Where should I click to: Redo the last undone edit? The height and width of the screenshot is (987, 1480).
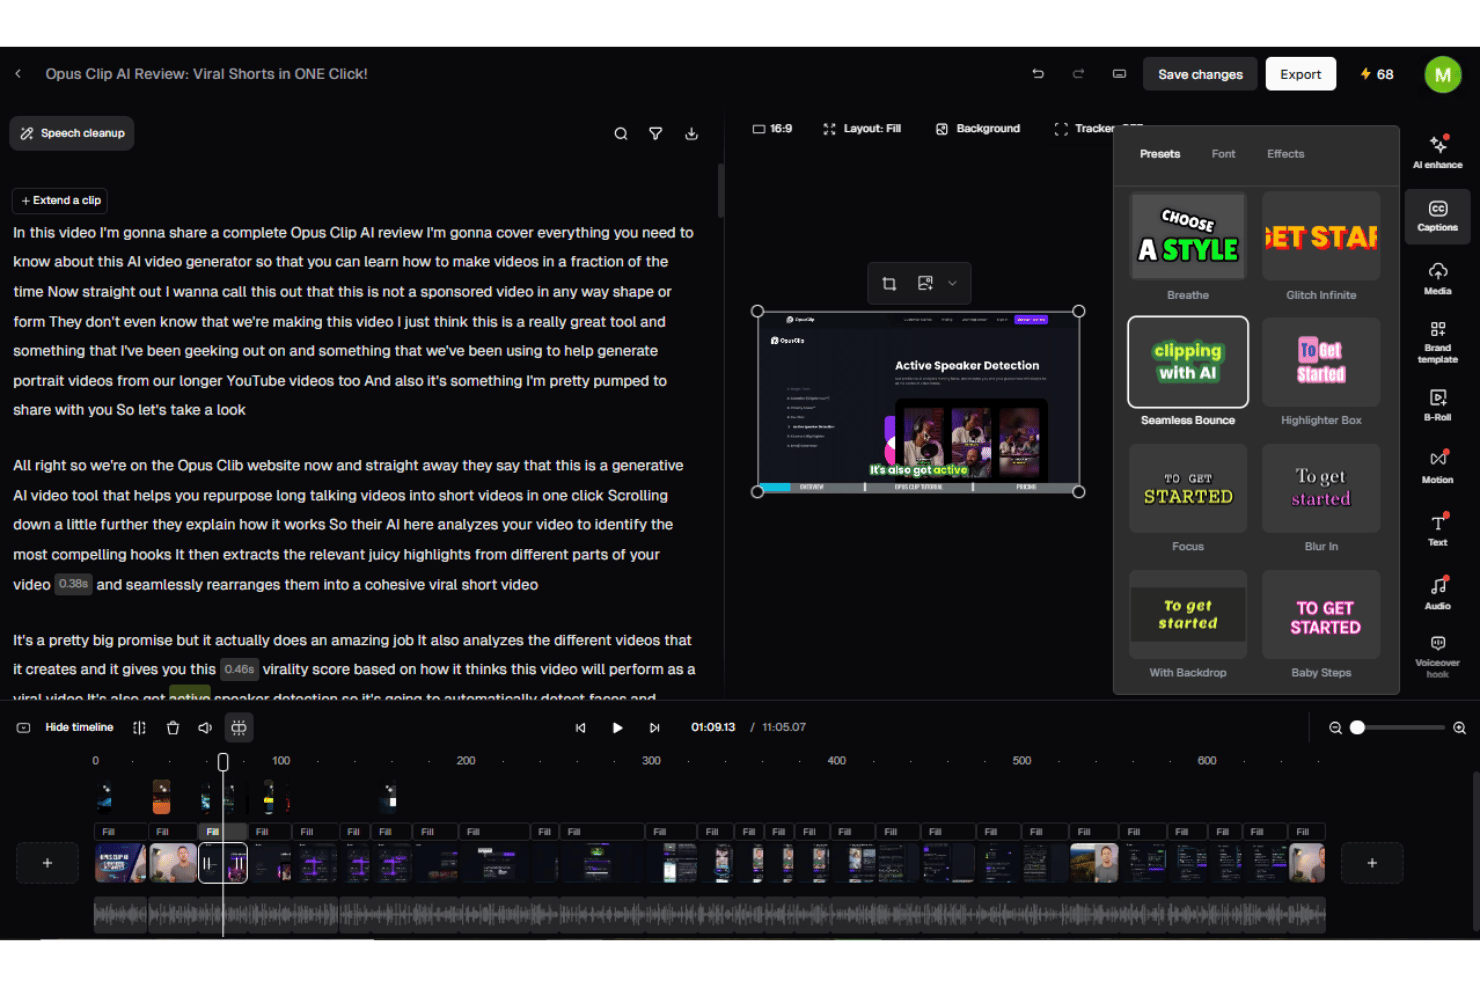pos(1078,74)
